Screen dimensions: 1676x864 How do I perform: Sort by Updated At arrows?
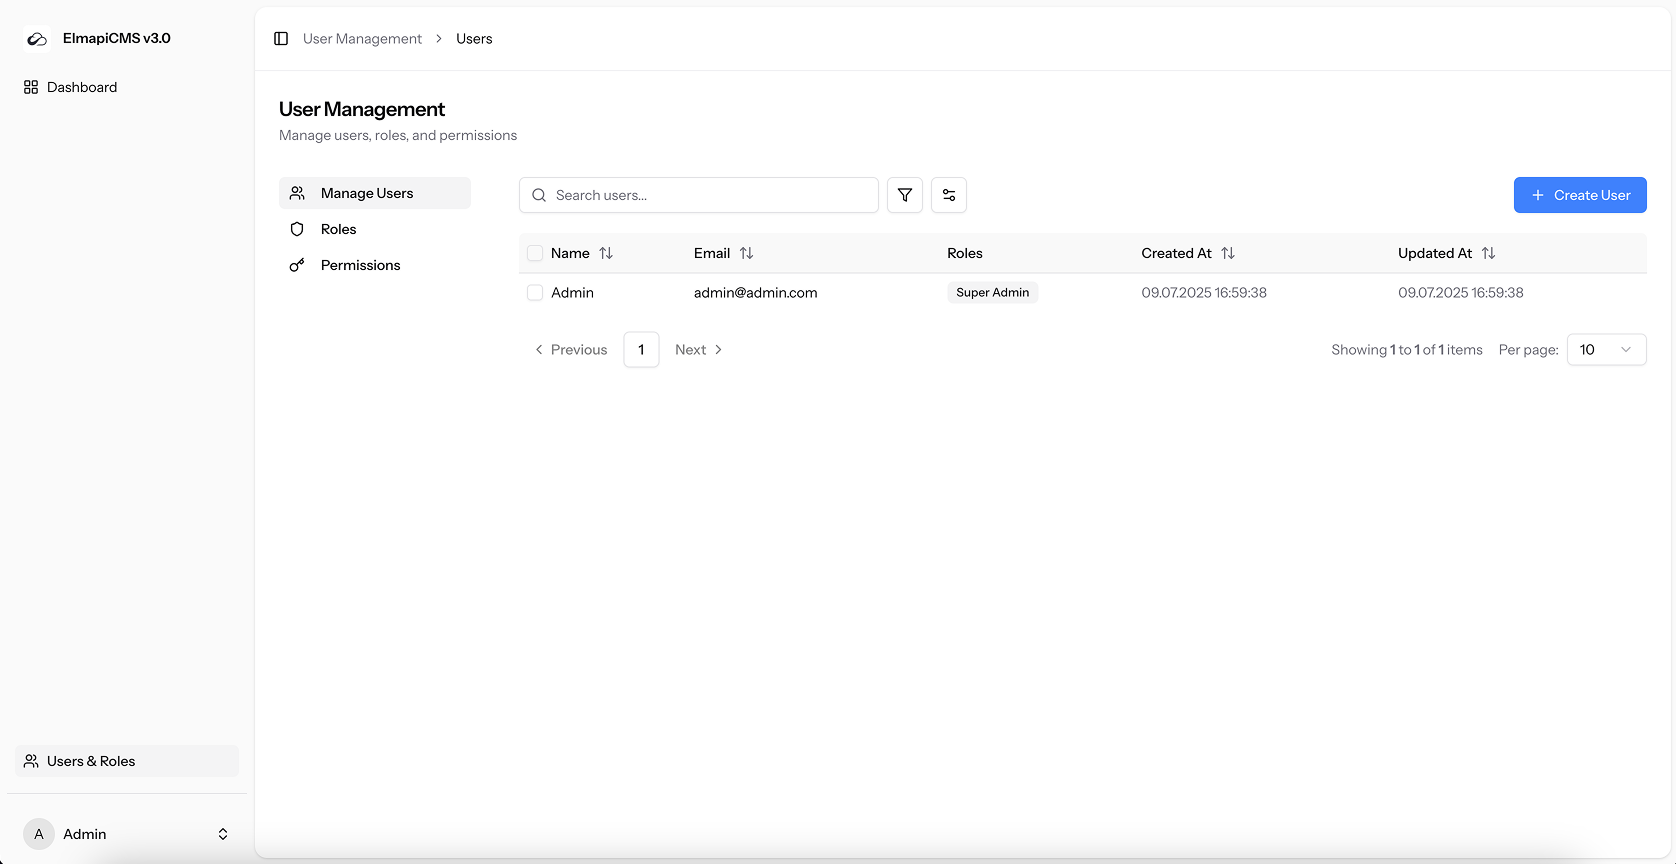pos(1488,254)
